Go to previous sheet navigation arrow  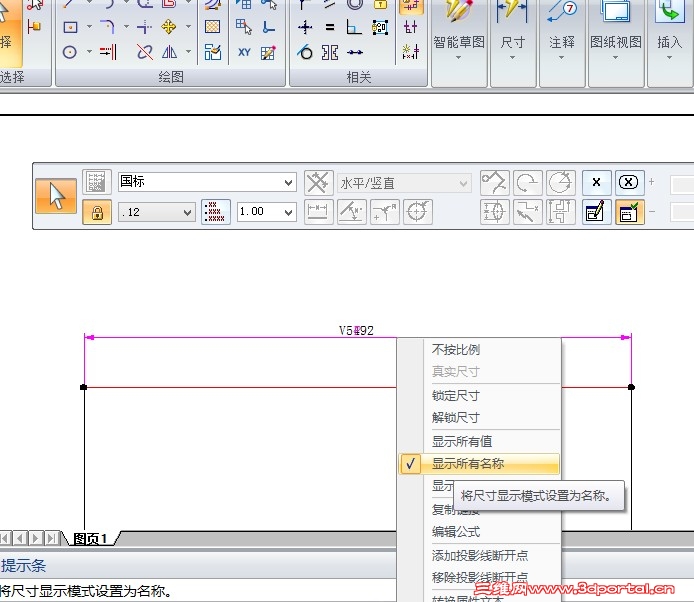20,538
